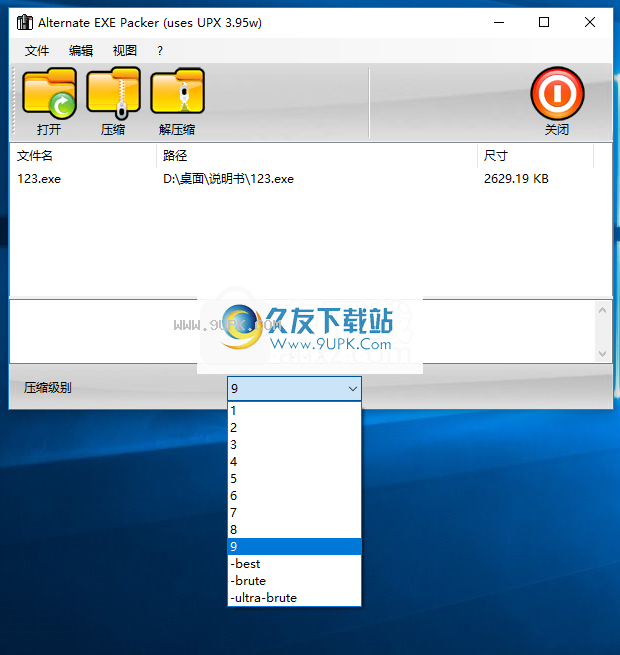Select compression level 6 in the list
Screen dimensions: 620x655
coord(295,496)
